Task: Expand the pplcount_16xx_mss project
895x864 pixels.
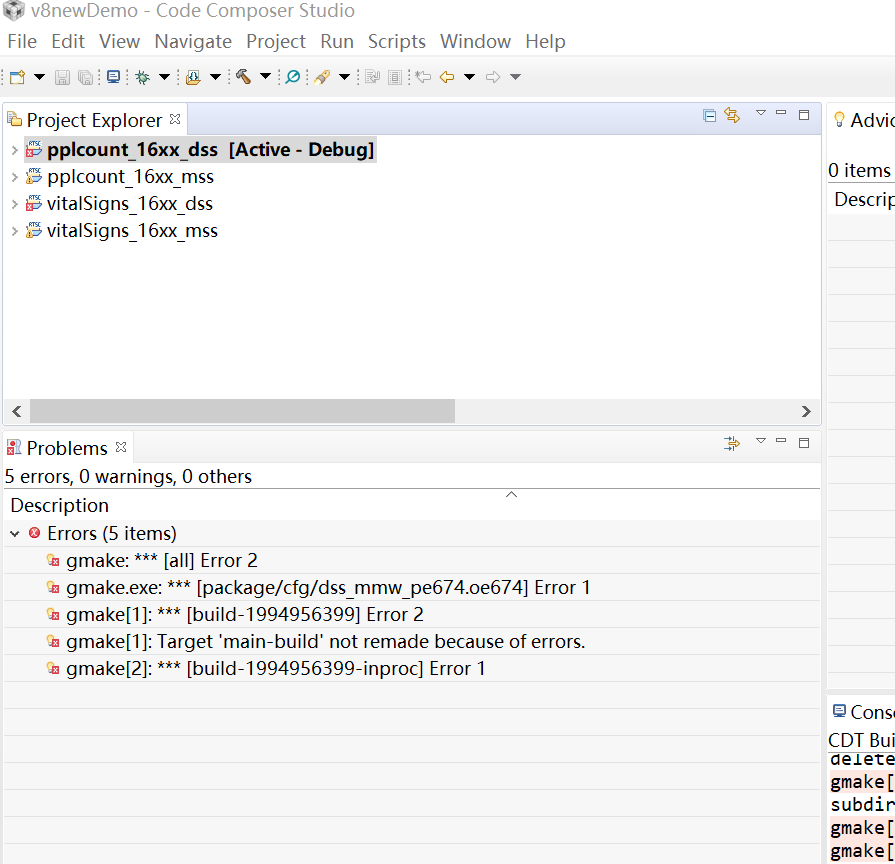Action: click(x=15, y=177)
